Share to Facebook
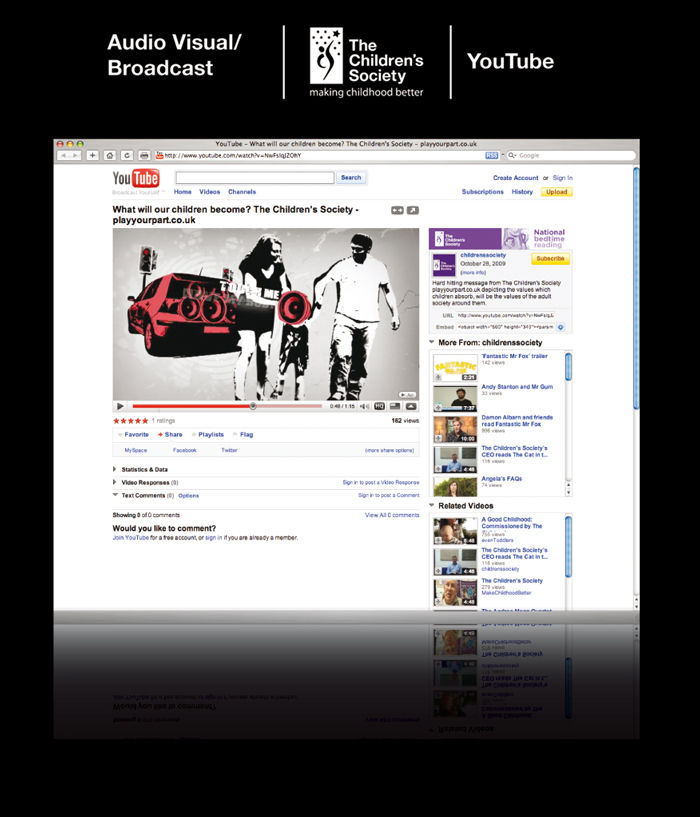 point(185,450)
